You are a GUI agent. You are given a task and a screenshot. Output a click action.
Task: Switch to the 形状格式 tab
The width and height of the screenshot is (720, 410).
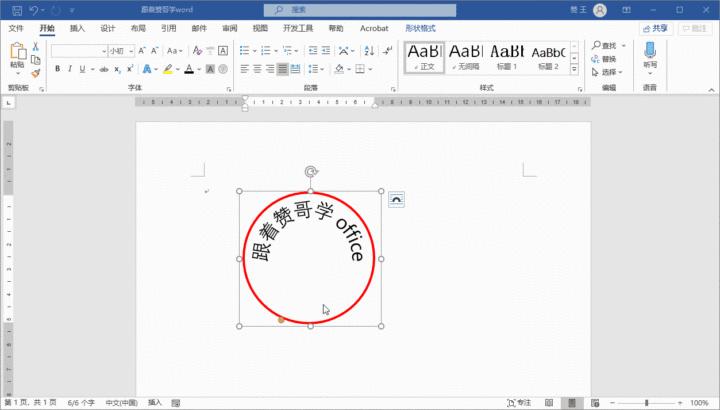[x=420, y=28]
